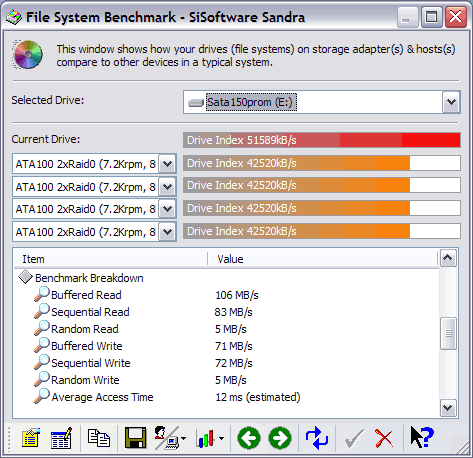Click the Item column header
Image resolution: width=473 pixels, height=458 pixels.
tap(111, 259)
